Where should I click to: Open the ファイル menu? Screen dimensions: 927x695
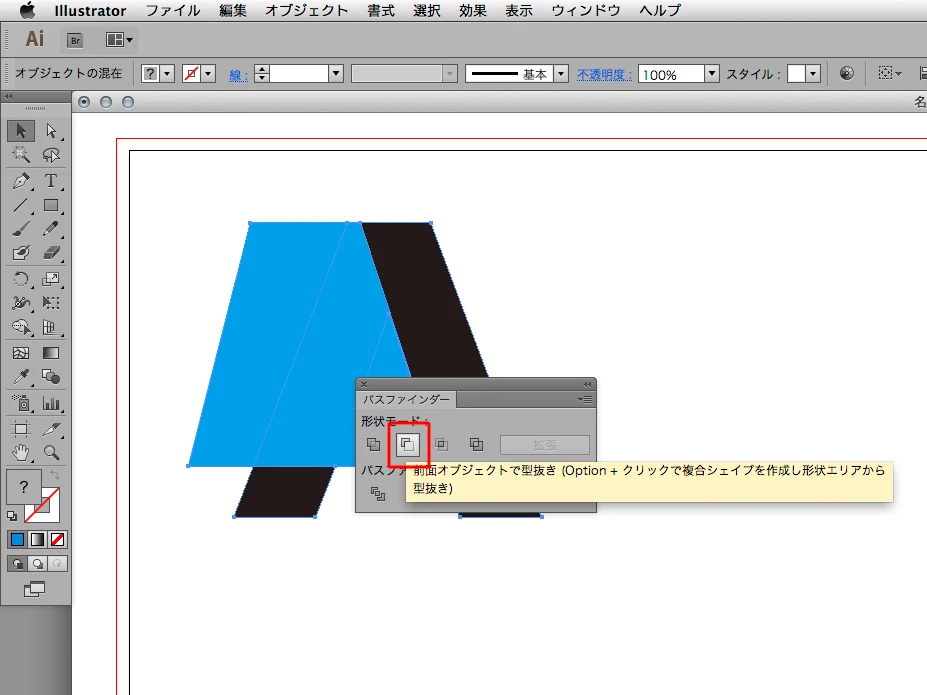[x=173, y=11]
